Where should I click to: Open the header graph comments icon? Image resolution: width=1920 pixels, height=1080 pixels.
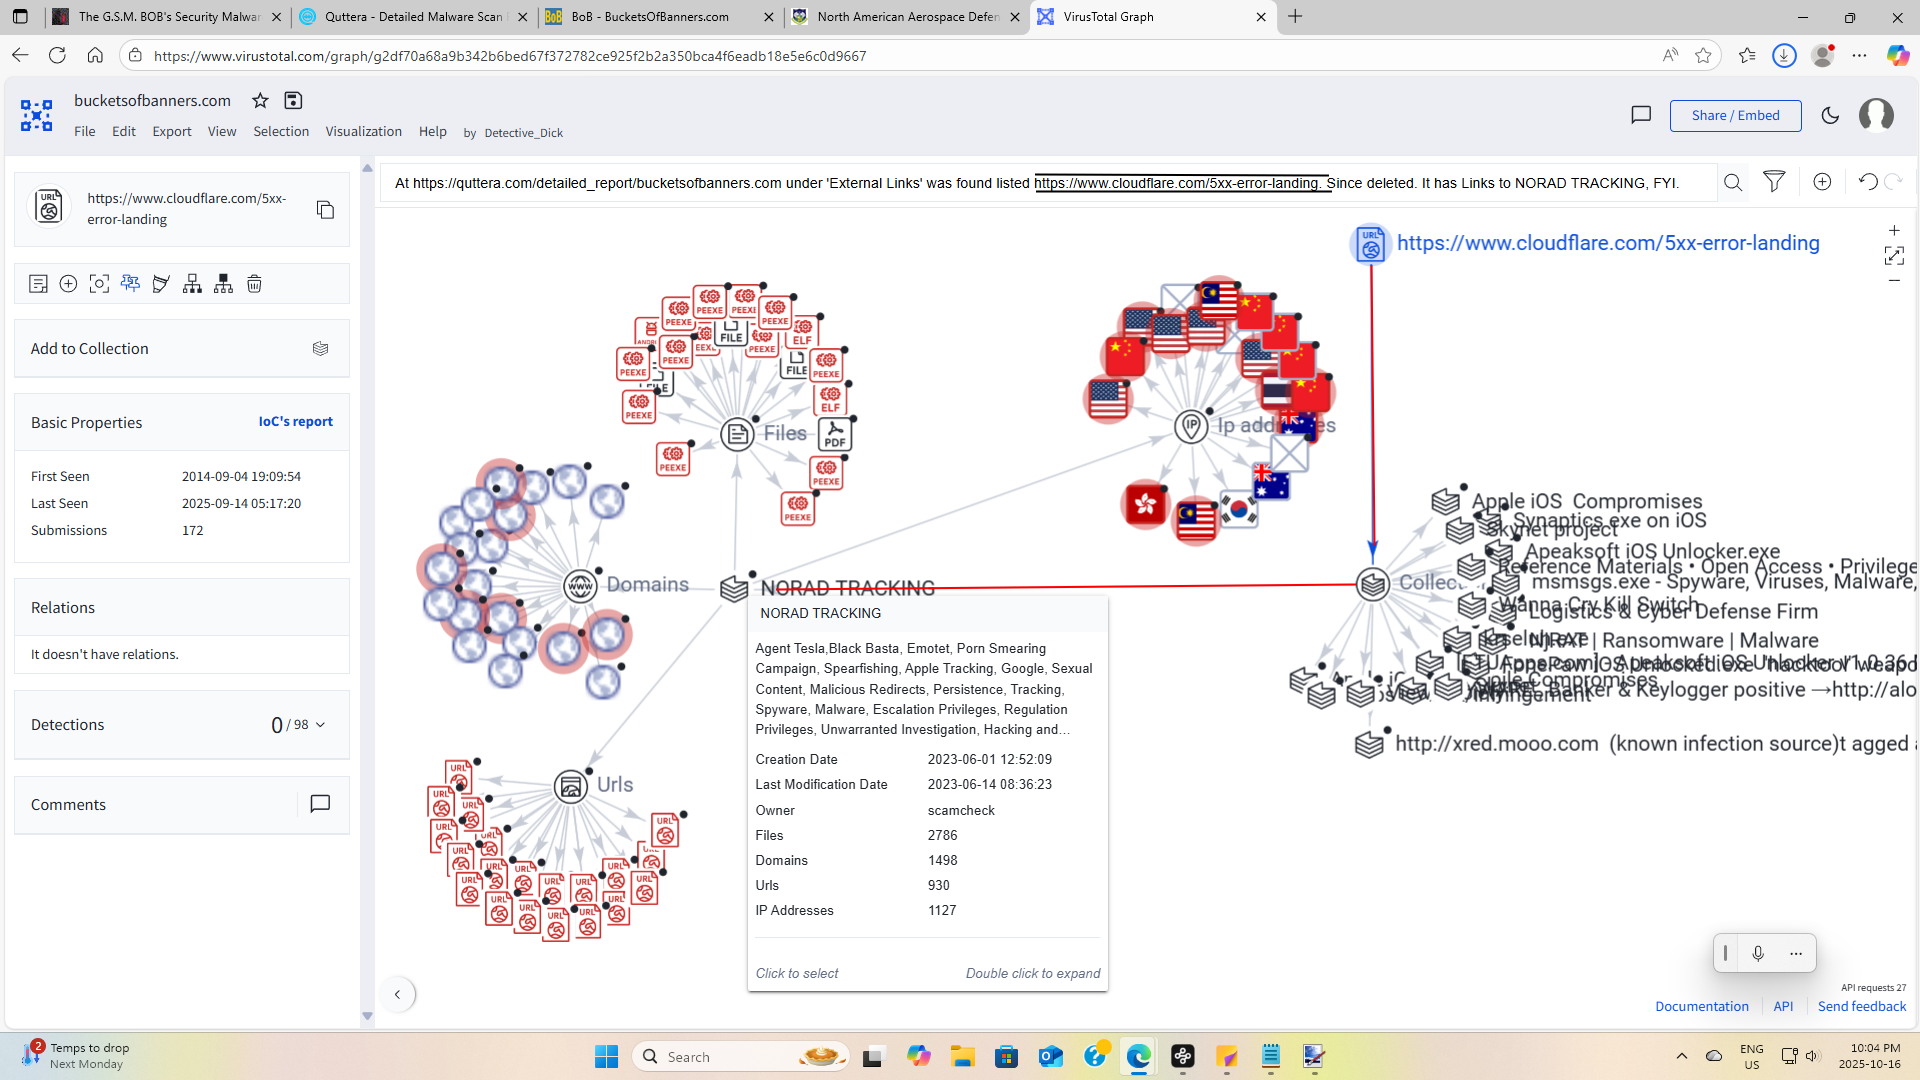pyautogui.click(x=1641, y=115)
